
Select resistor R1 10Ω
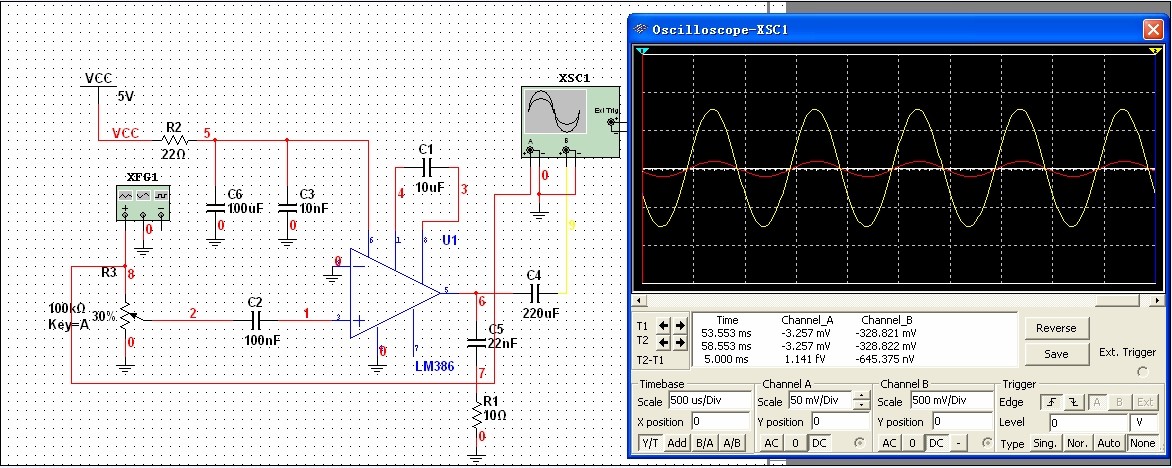click(x=477, y=413)
